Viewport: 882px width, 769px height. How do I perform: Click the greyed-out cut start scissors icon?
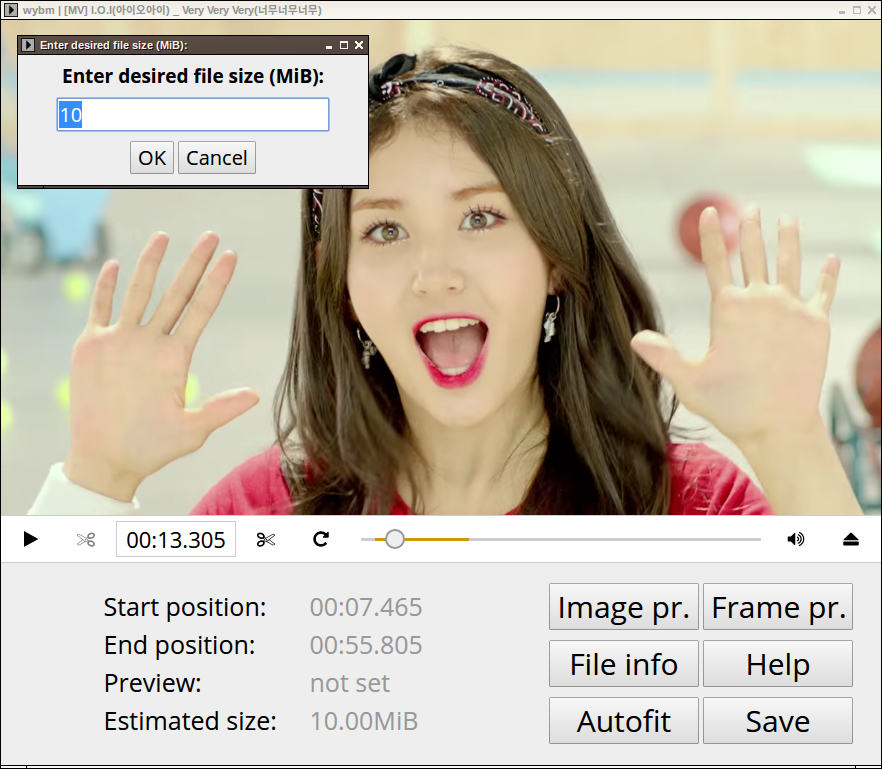tap(86, 539)
